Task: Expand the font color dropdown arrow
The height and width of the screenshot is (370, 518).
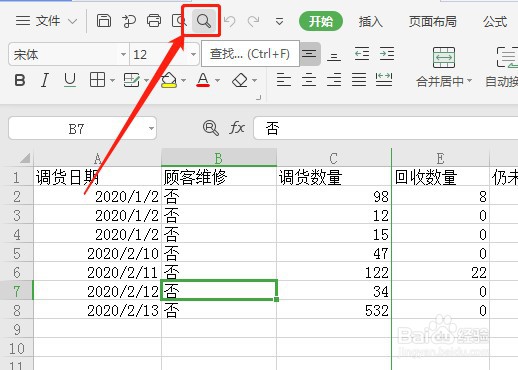Action: (x=218, y=80)
